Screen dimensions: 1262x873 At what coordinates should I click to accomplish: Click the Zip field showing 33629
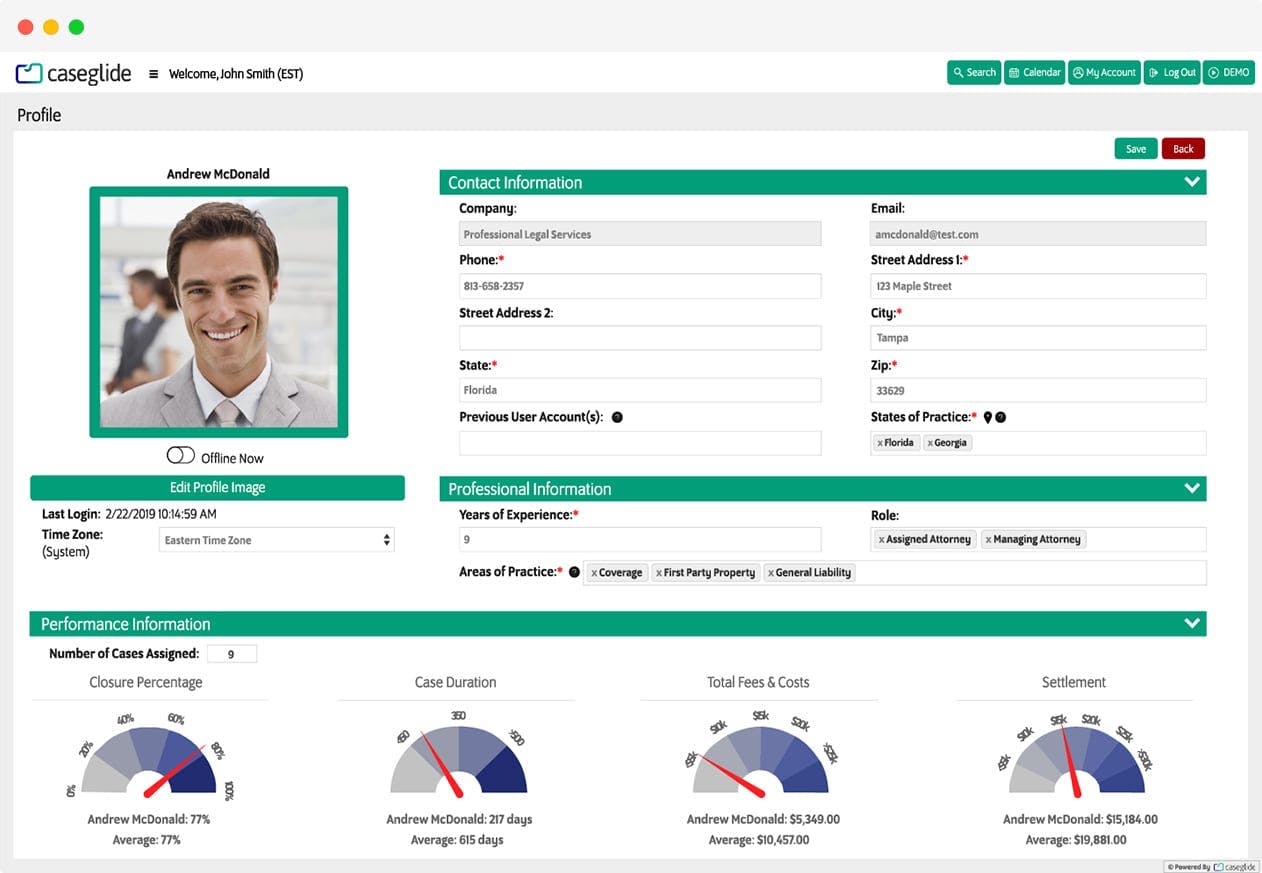point(1038,390)
